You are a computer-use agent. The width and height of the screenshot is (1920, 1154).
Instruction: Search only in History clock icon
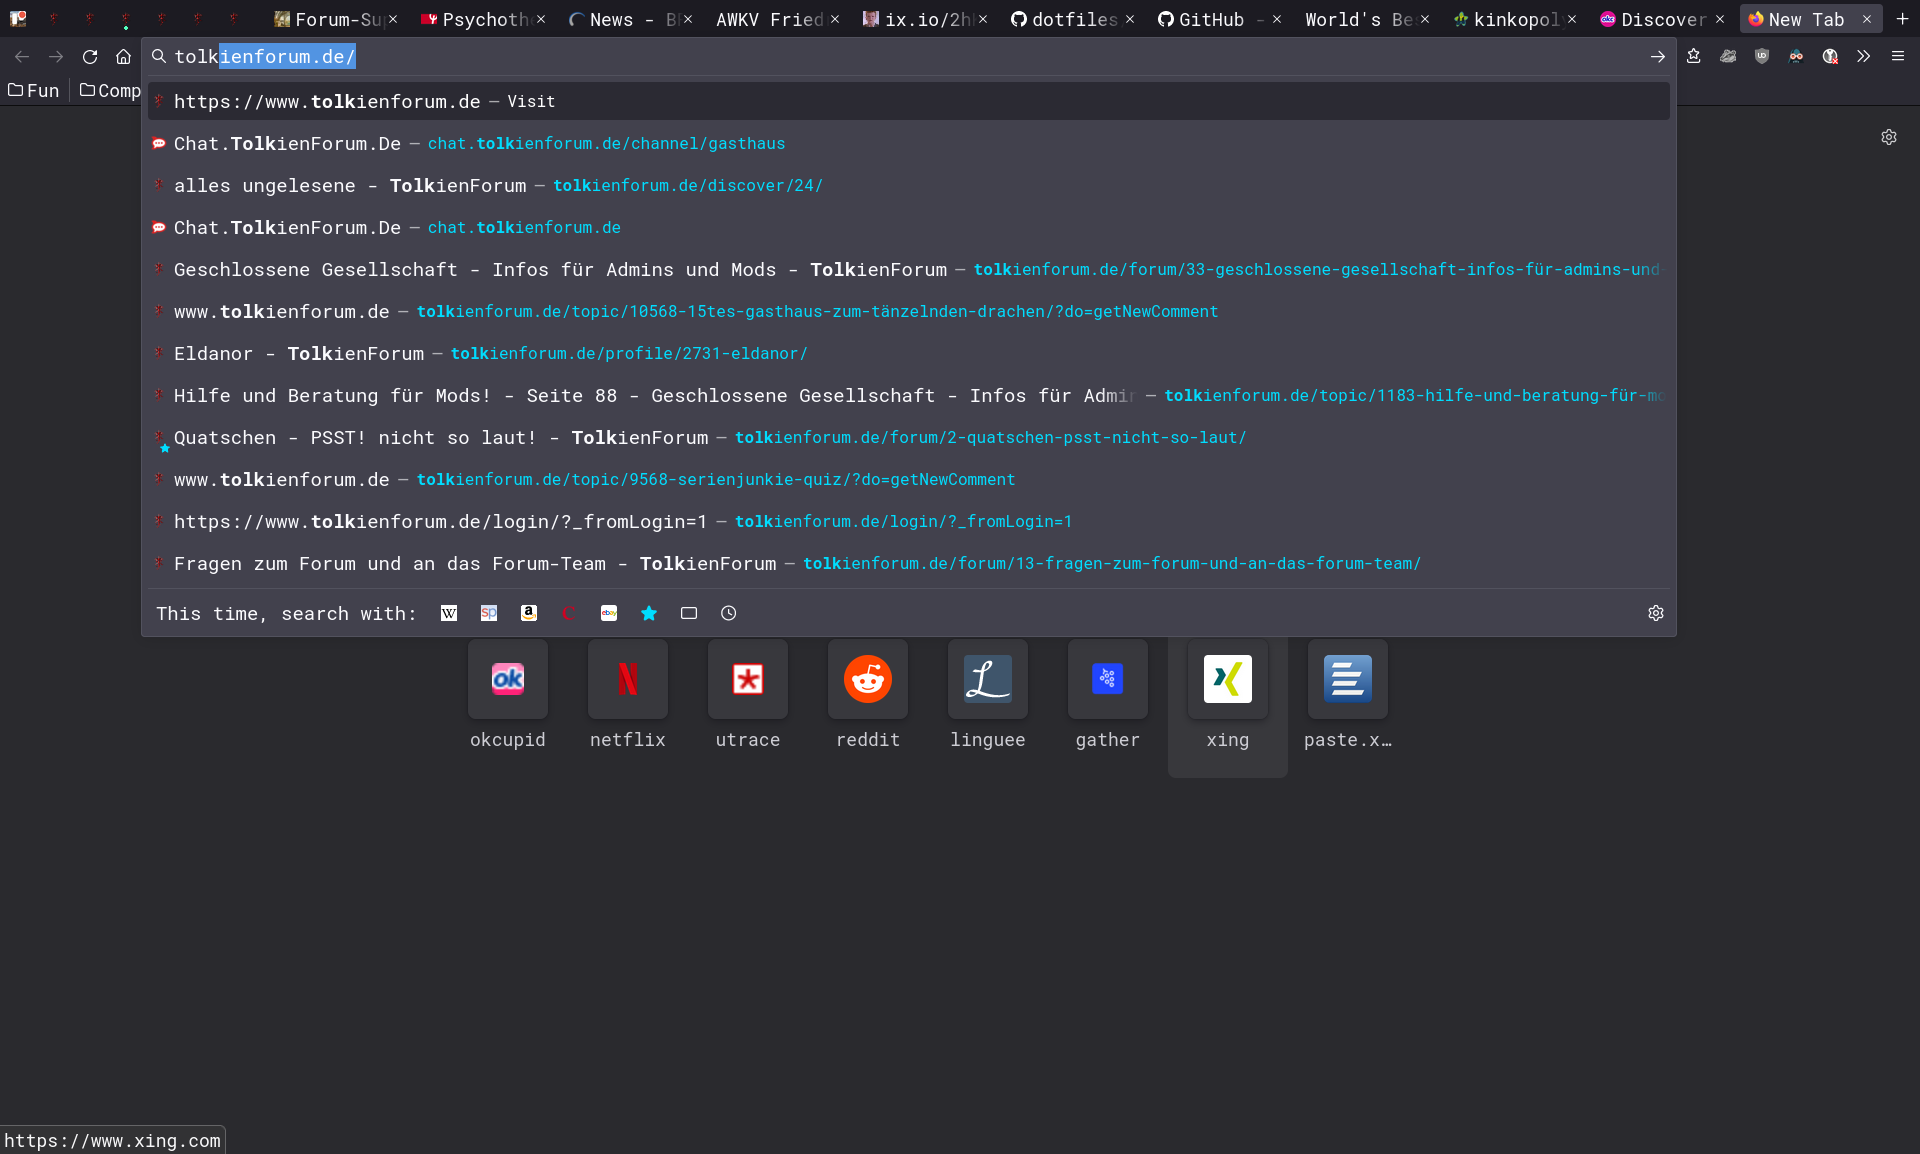(729, 613)
